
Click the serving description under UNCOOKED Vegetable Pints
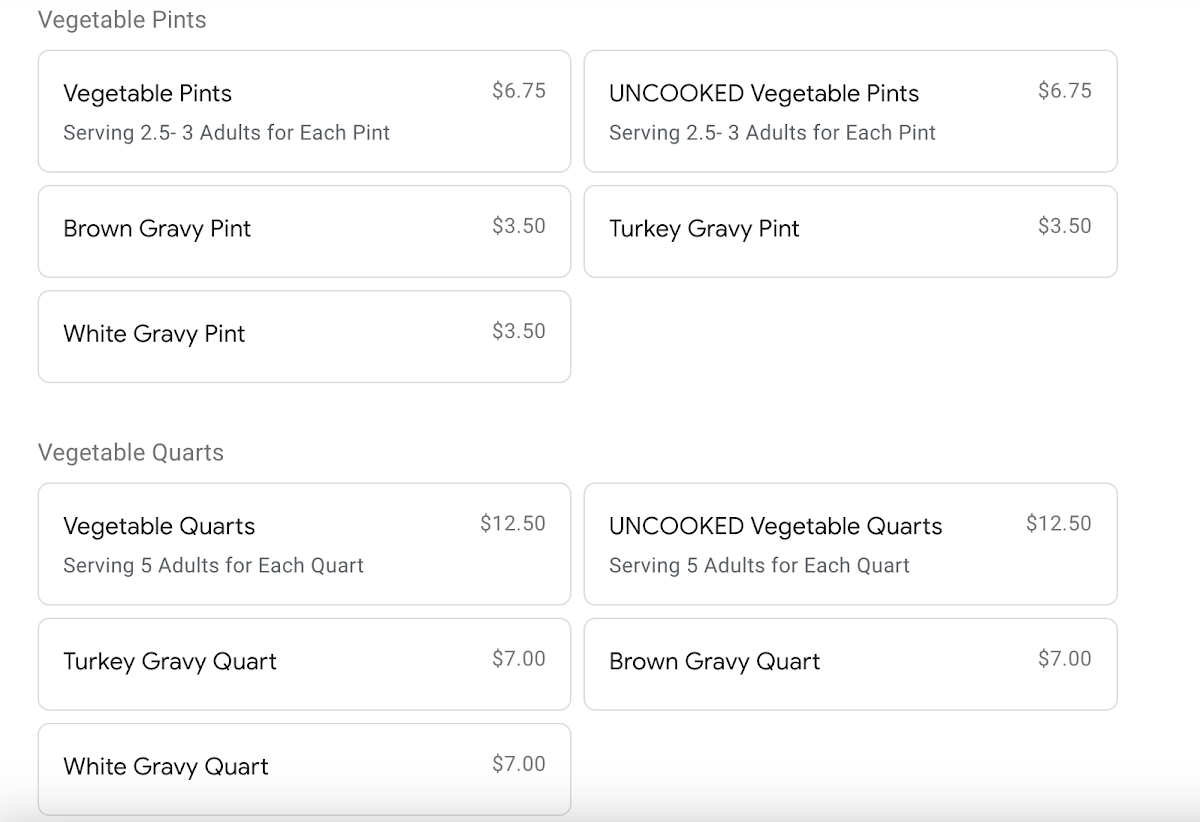[x=772, y=133]
